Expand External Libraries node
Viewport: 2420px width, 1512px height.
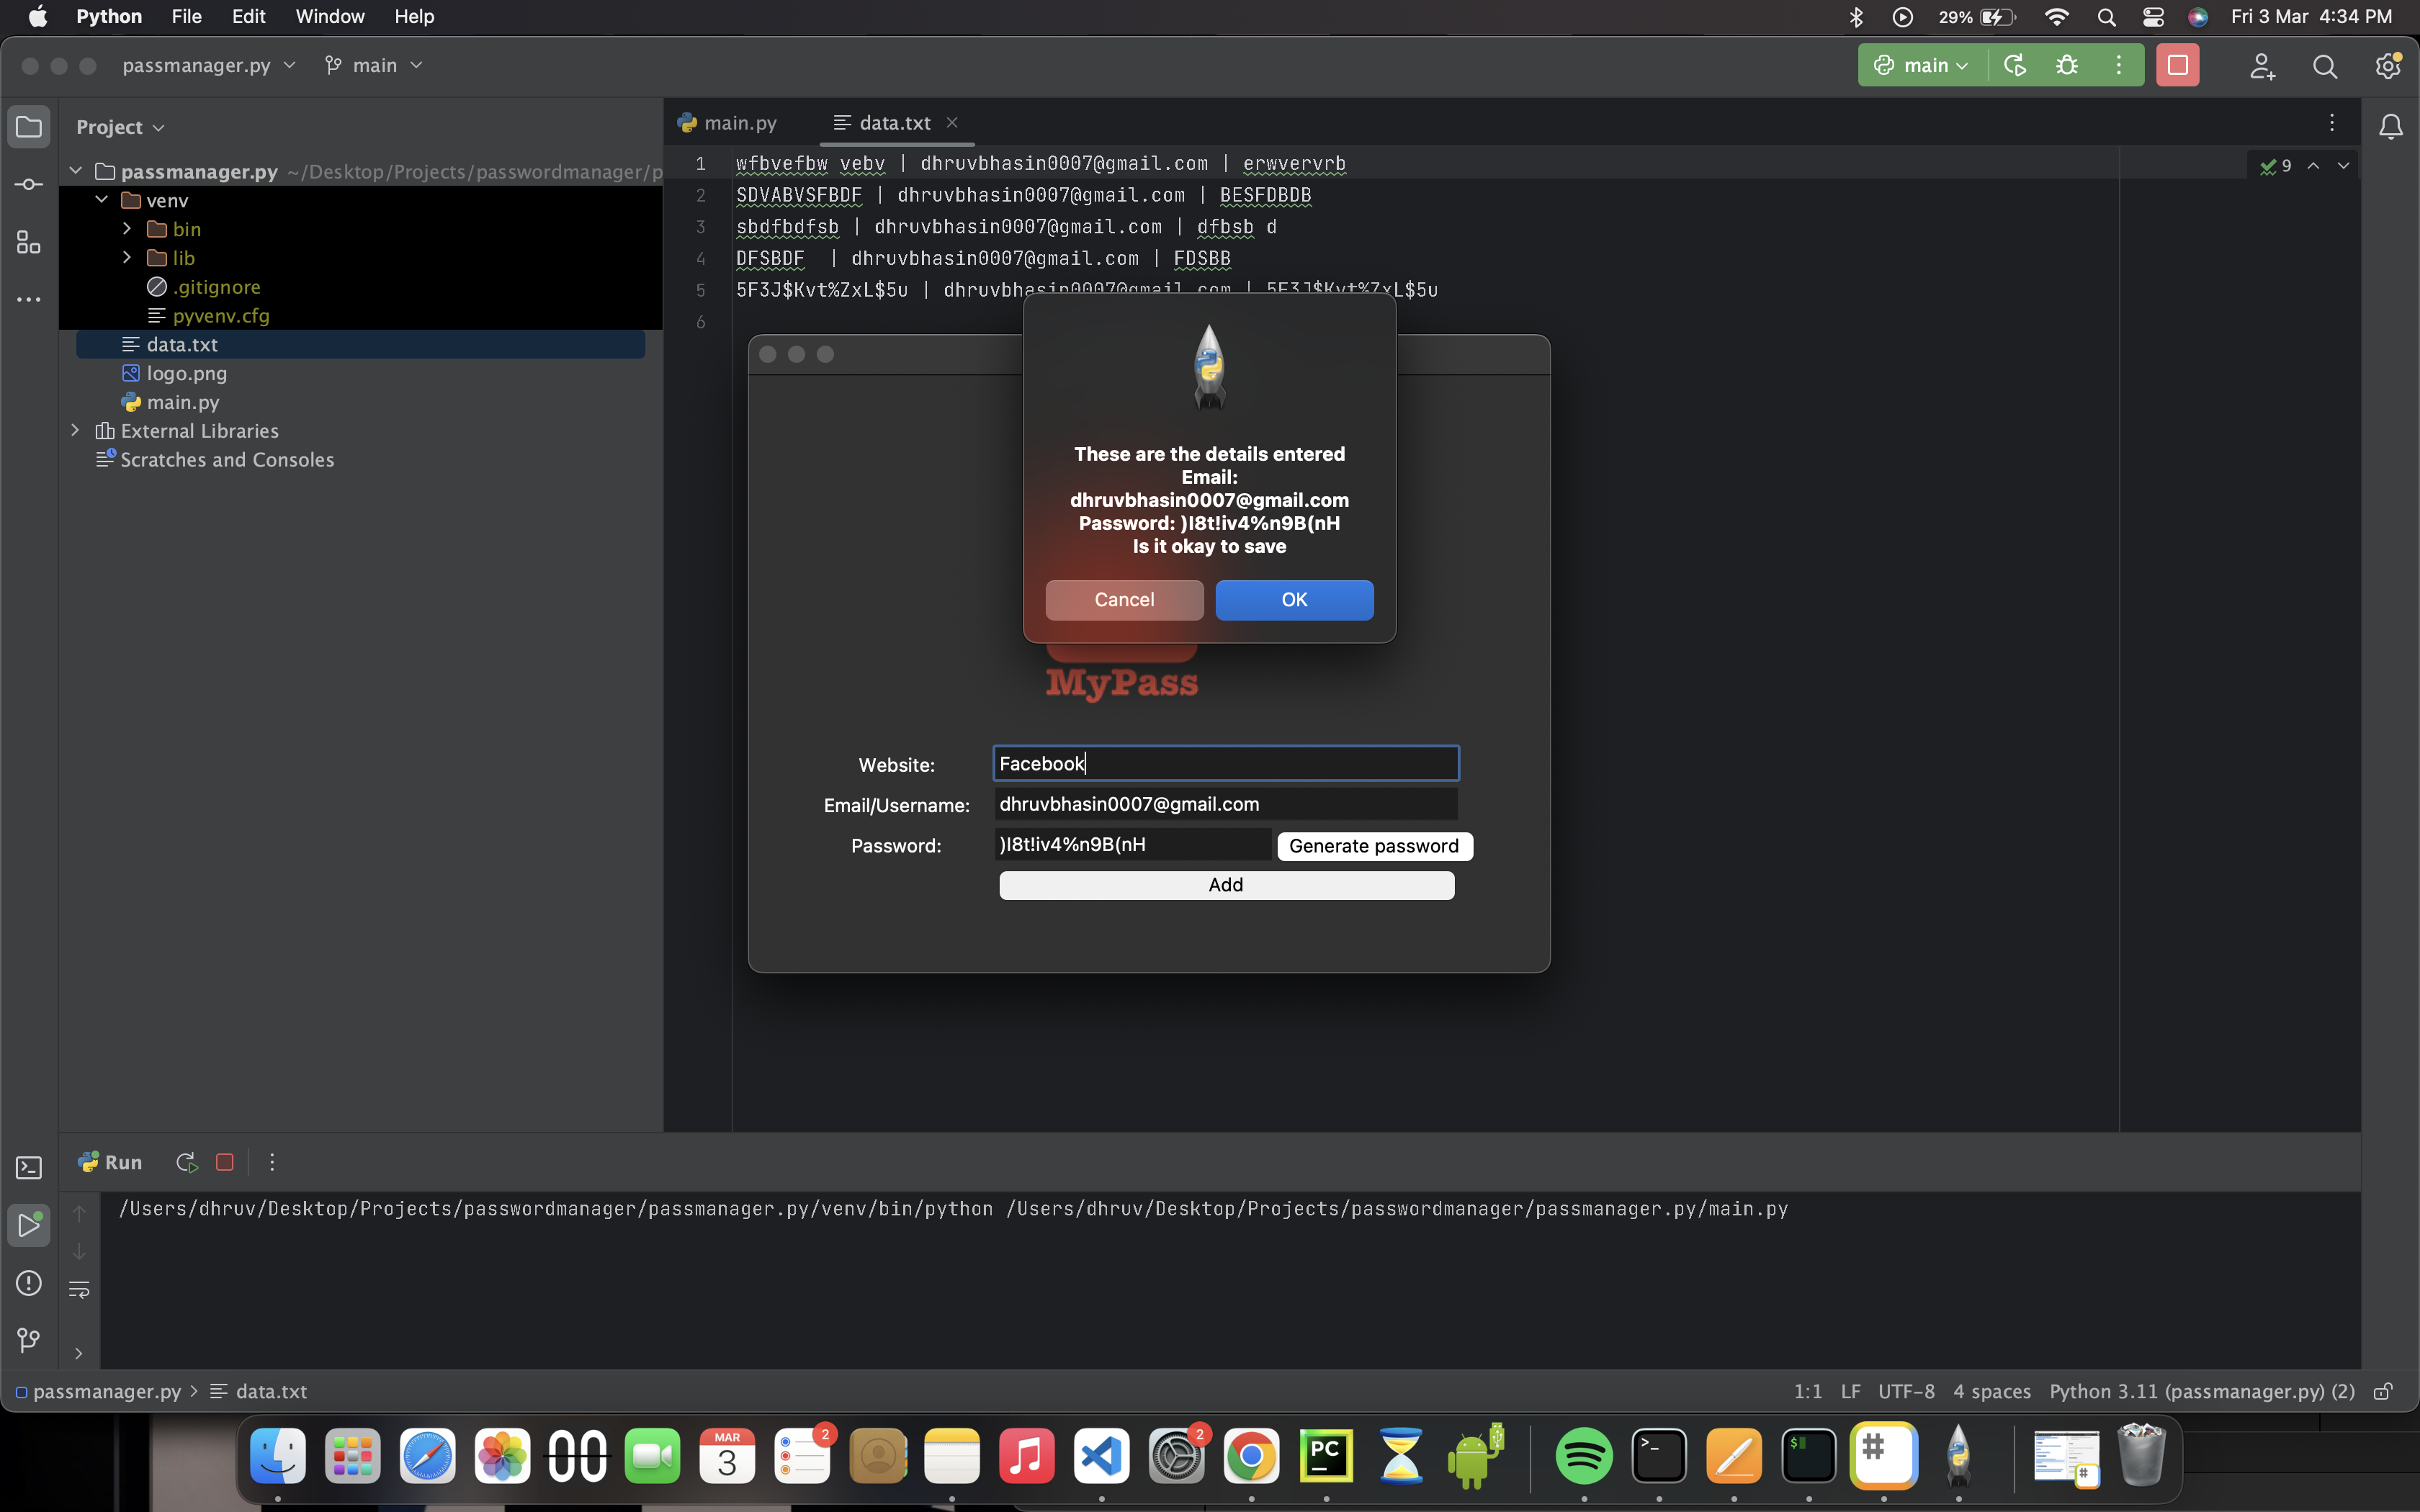(x=75, y=431)
